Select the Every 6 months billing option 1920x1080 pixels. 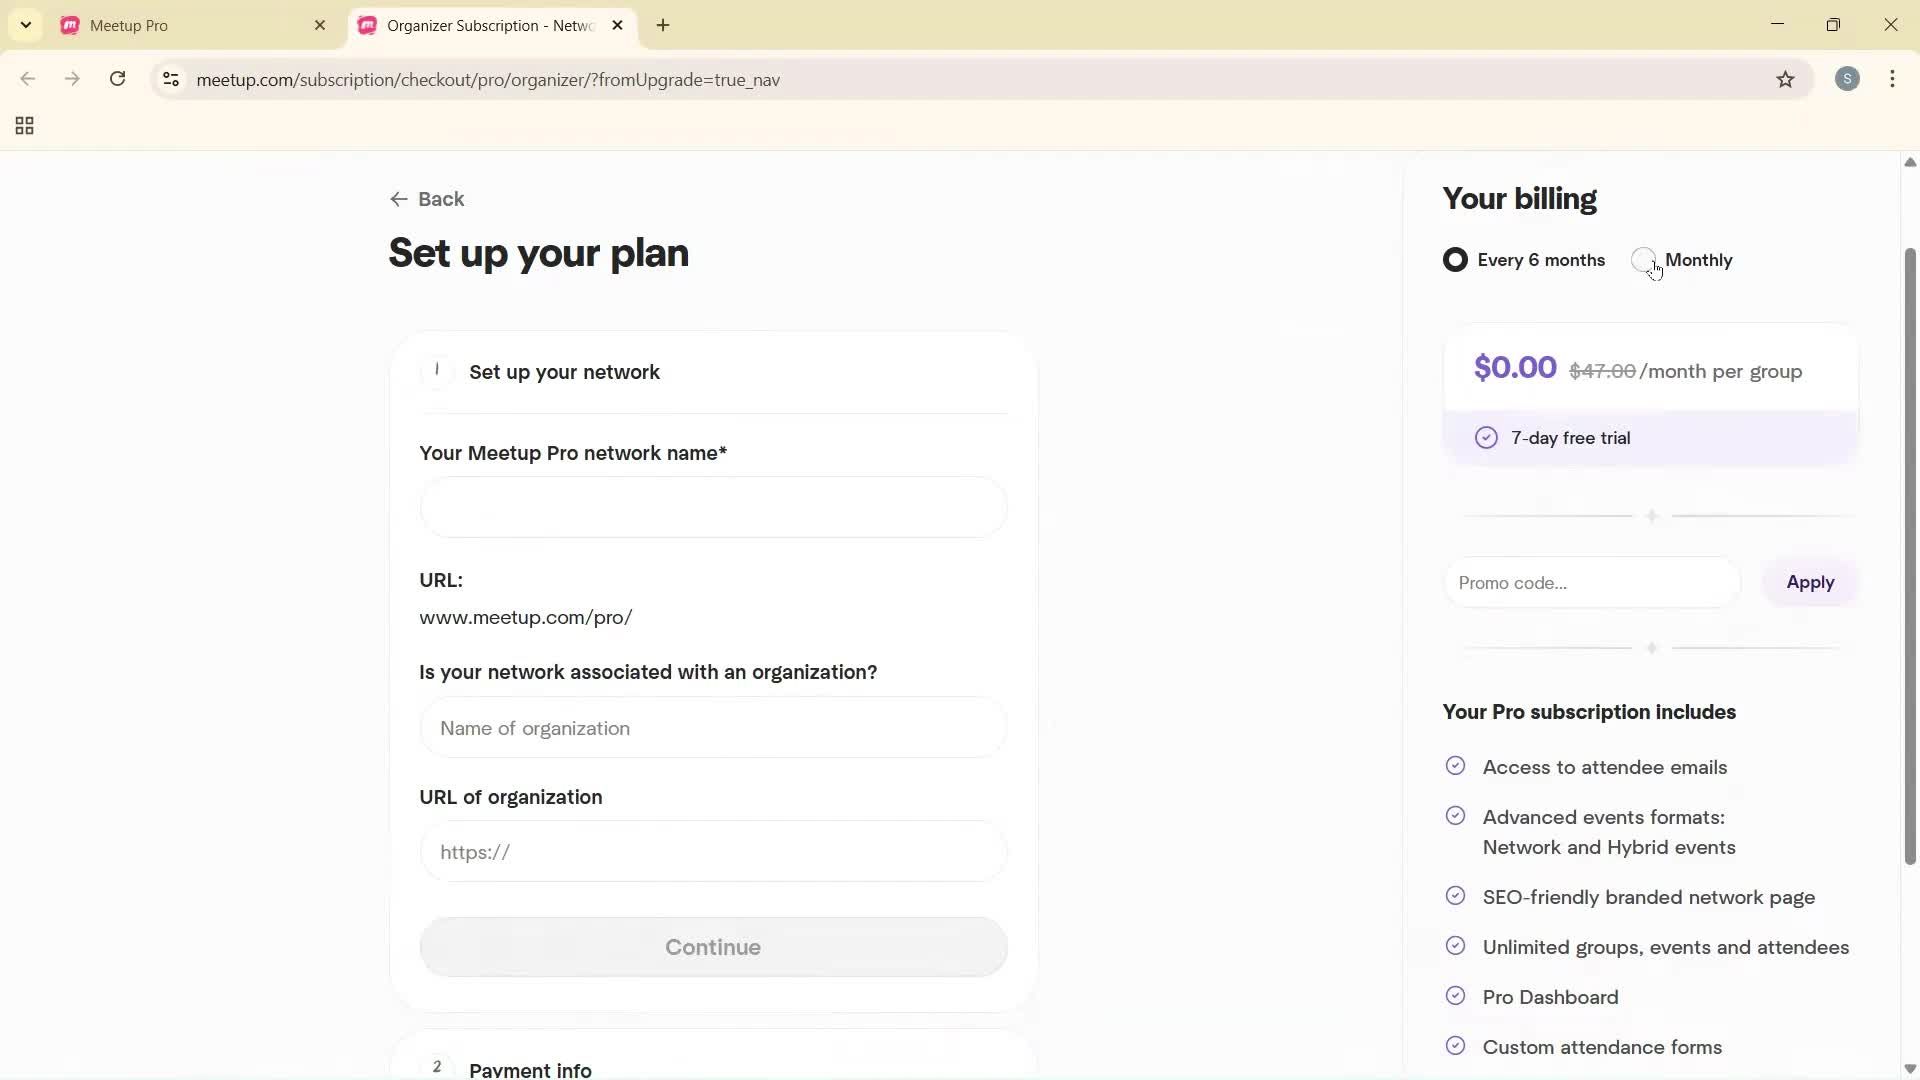[x=1455, y=259]
